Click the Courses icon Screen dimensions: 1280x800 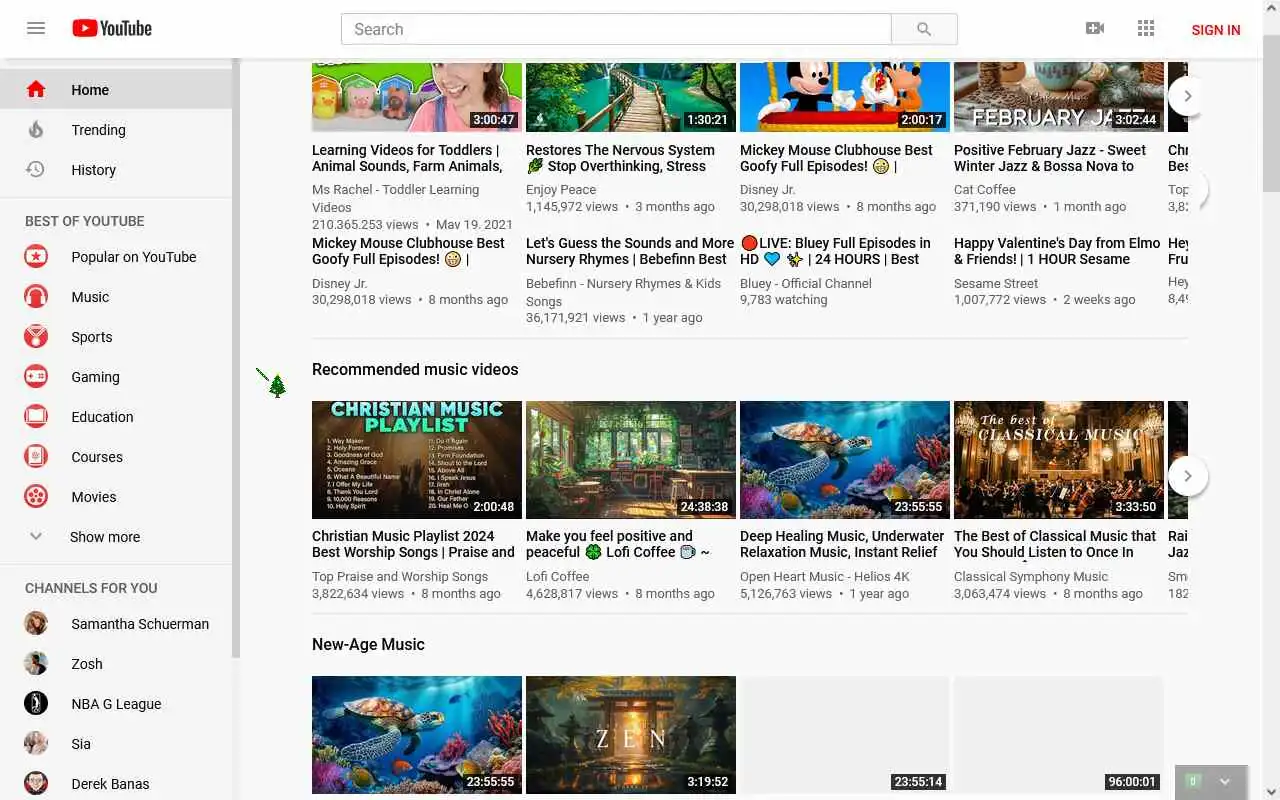tap(36, 456)
